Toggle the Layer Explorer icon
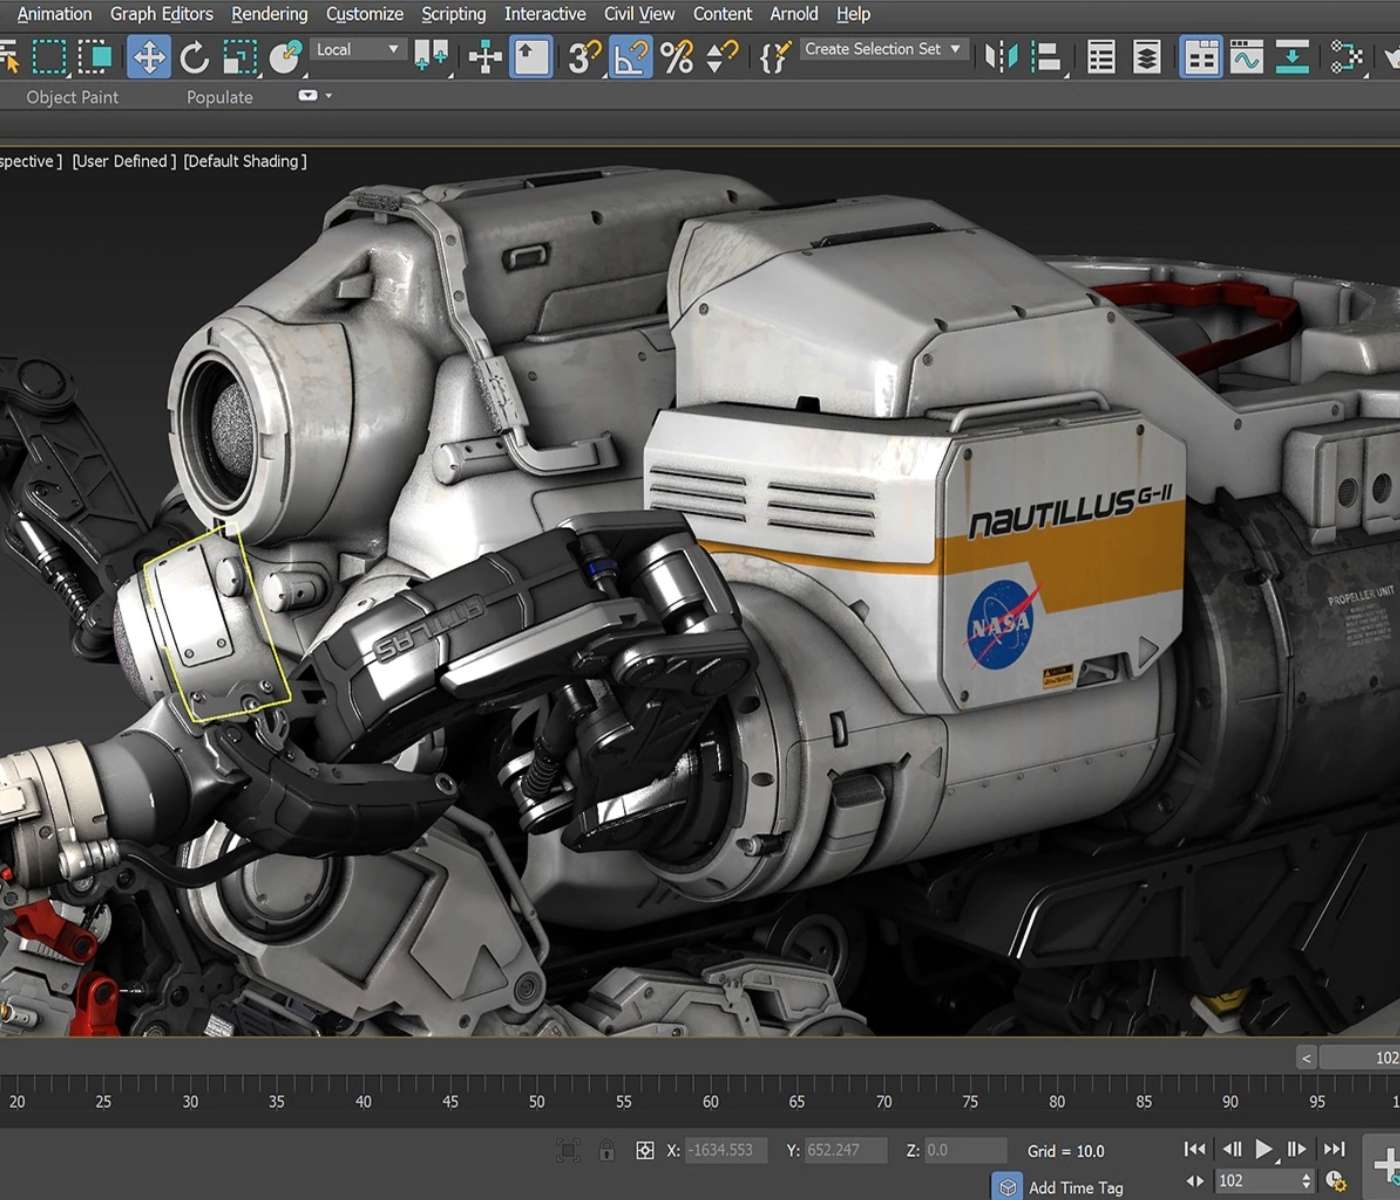This screenshot has height=1200, width=1400. tap(1147, 57)
